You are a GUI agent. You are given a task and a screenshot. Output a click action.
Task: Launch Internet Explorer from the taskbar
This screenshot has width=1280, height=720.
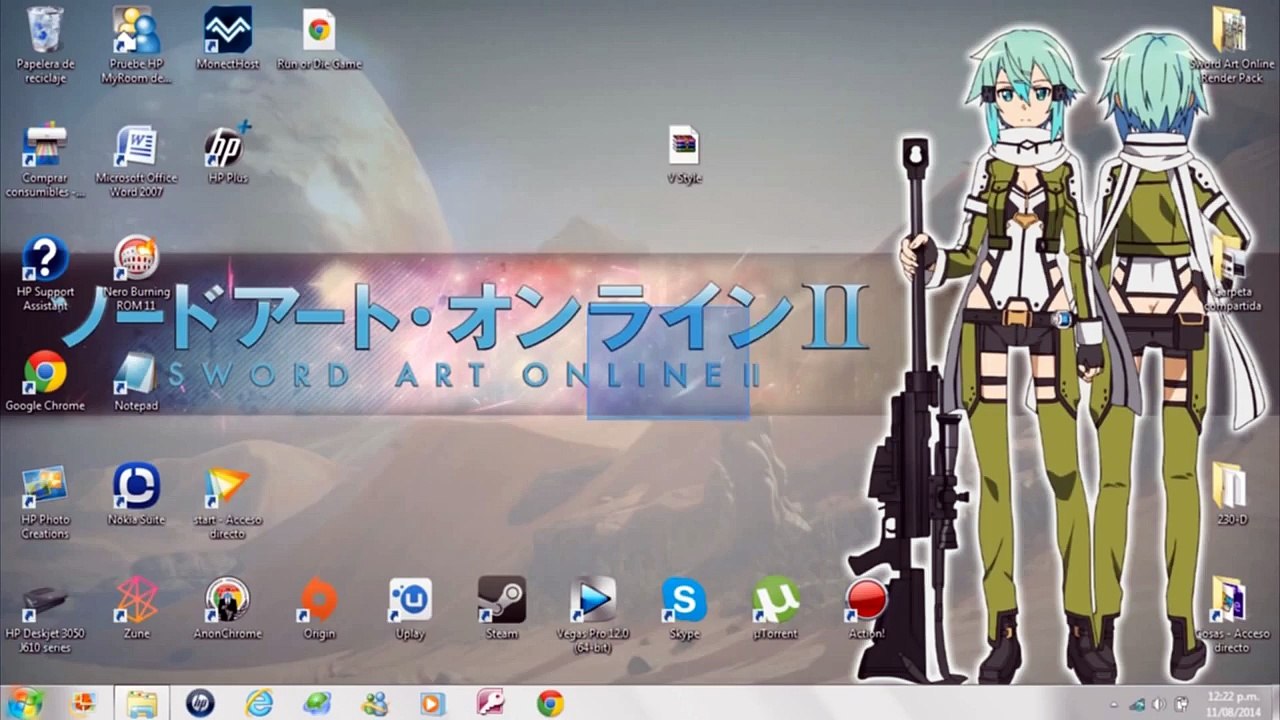click(x=259, y=703)
